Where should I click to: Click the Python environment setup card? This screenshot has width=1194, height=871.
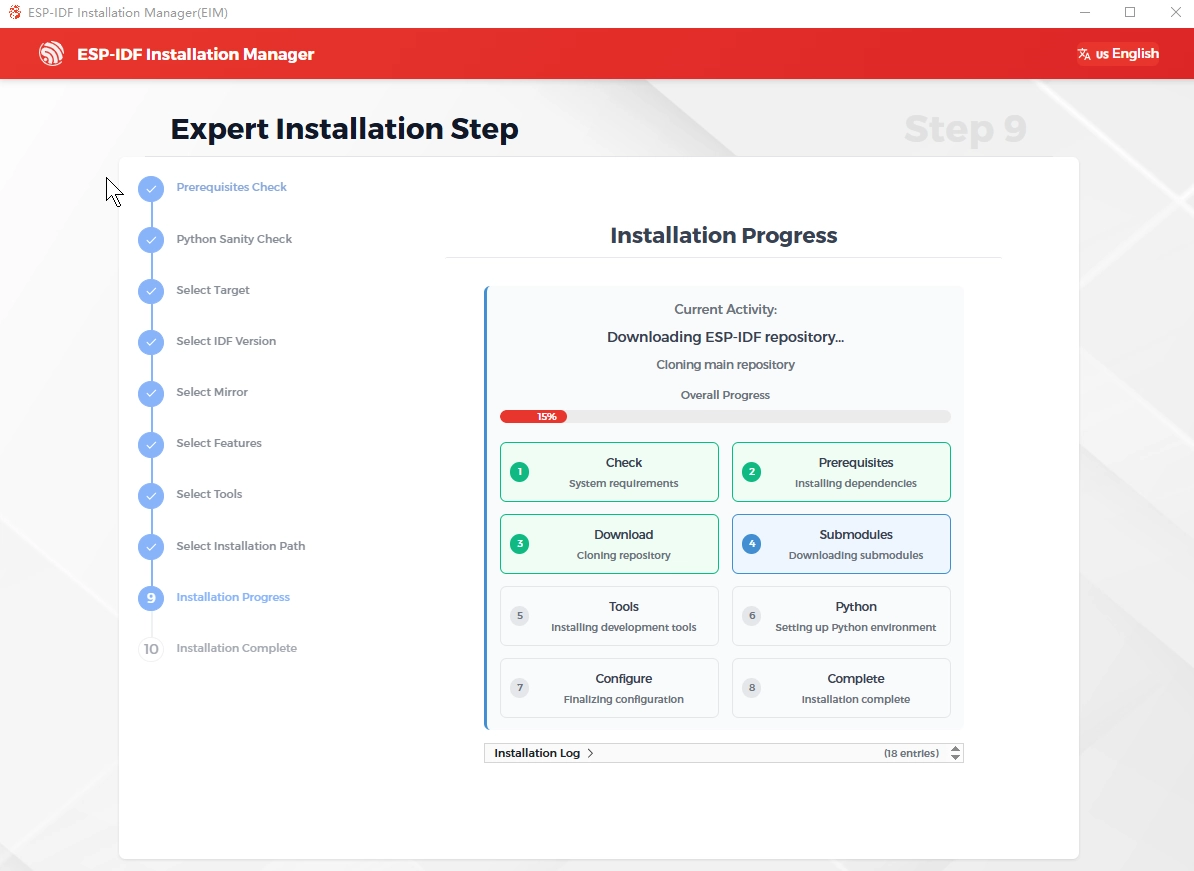pyautogui.click(x=841, y=616)
